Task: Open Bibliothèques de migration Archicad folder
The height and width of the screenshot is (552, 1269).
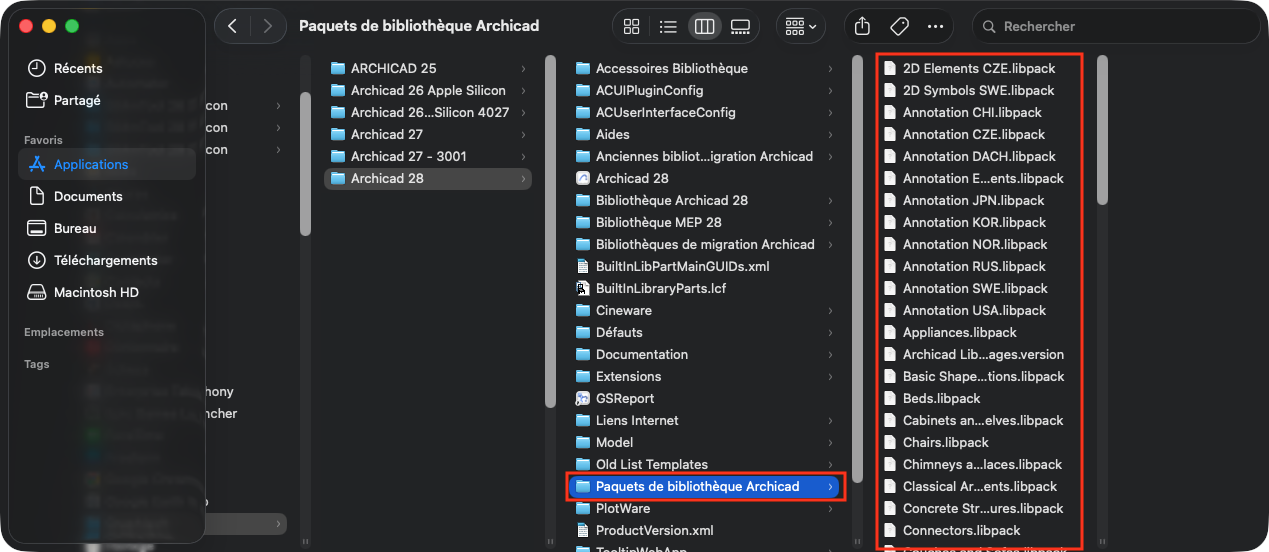Action: [x=706, y=244]
